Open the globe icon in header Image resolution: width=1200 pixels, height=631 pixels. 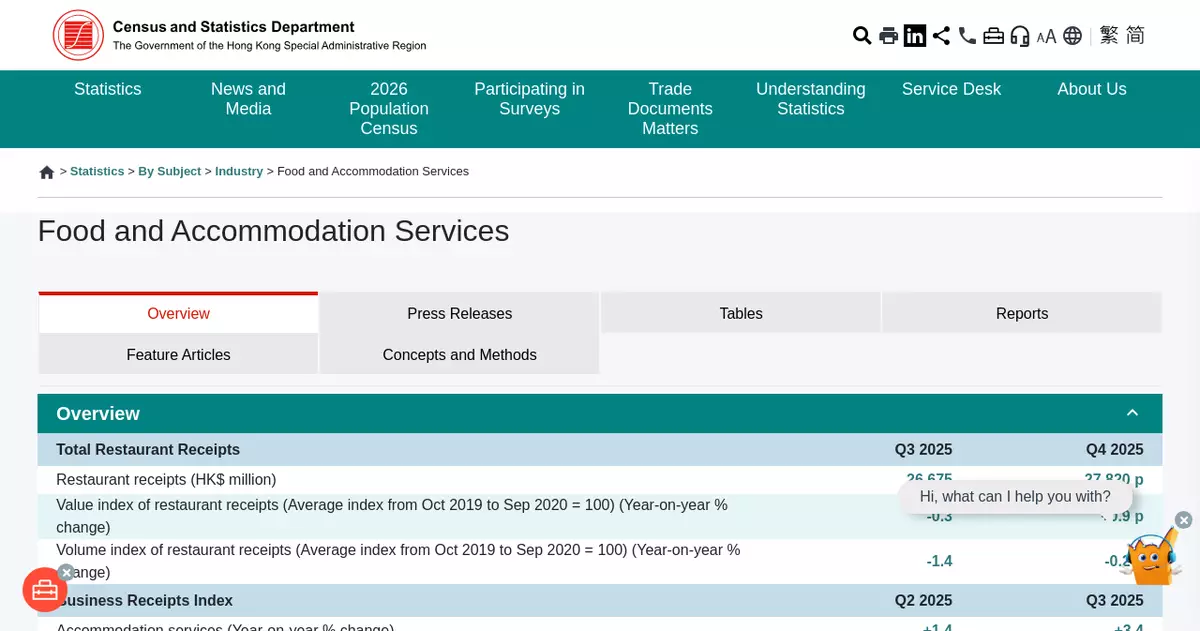(1072, 36)
